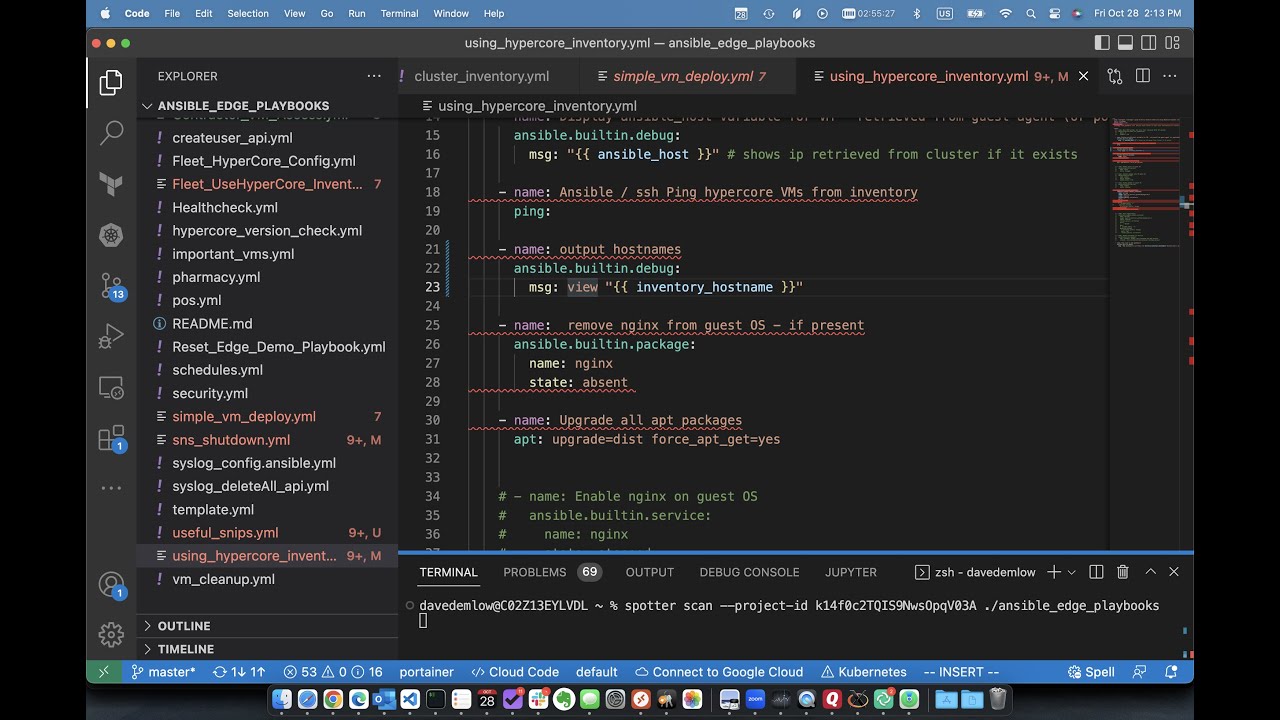
Task: Close the terminal panel
Action: pyautogui.click(x=1174, y=572)
